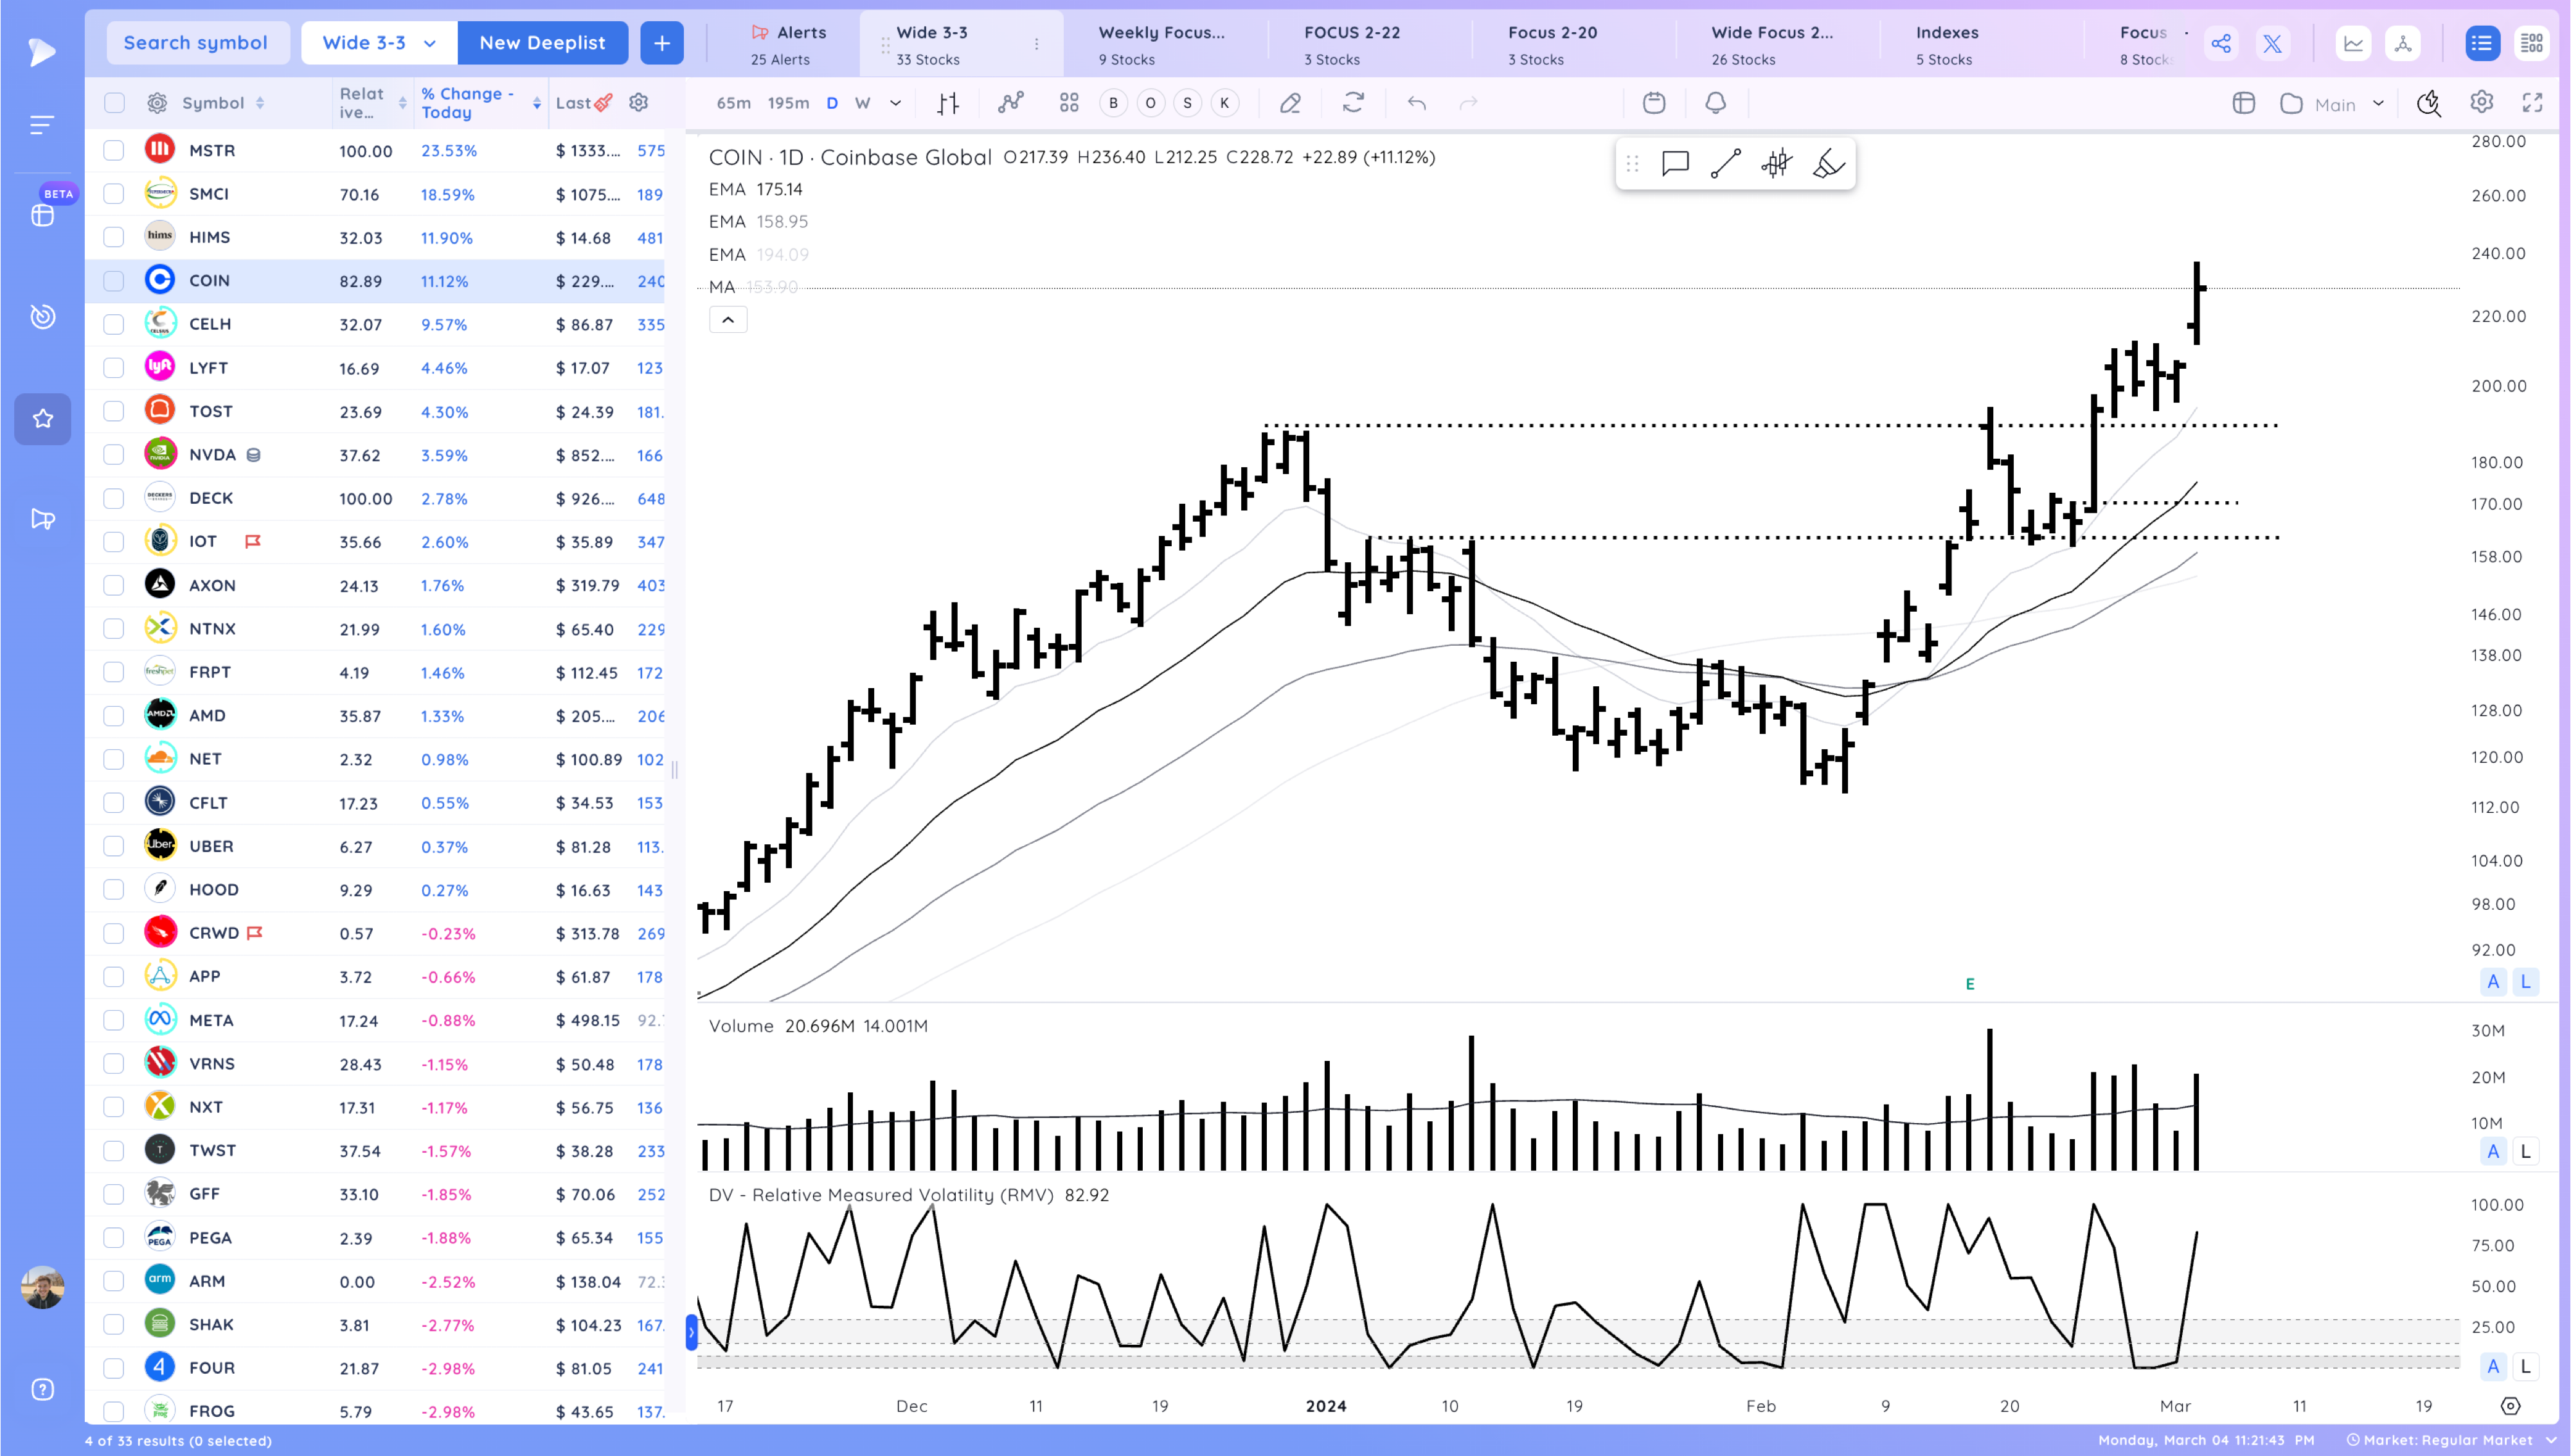Select the 65m timeframe
This screenshot has width=2571, height=1456.
pyautogui.click(x=733, y=103)
